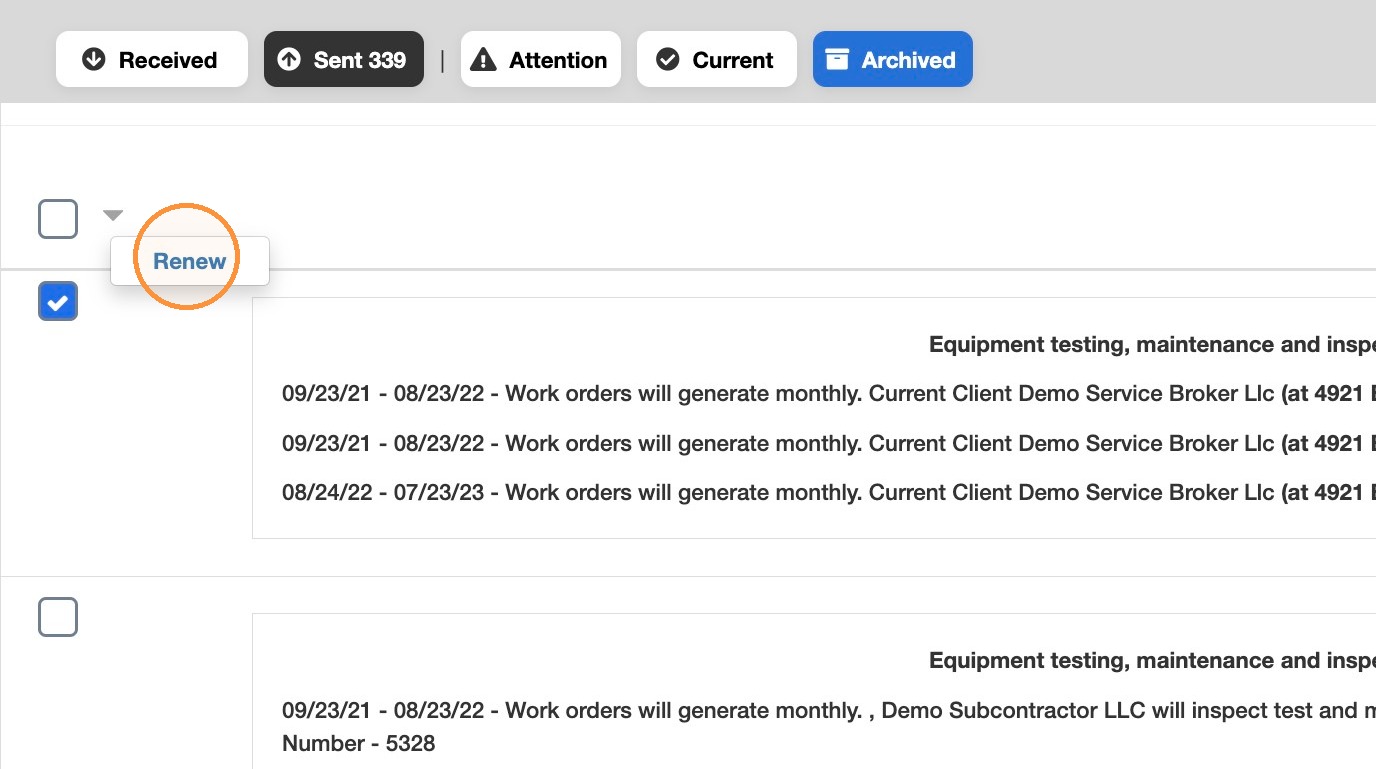The height and width of the screenshot is (769, 1376).
Task: Uncheck the checked checkbox on the first contract
Action: (x=58, y=301)
